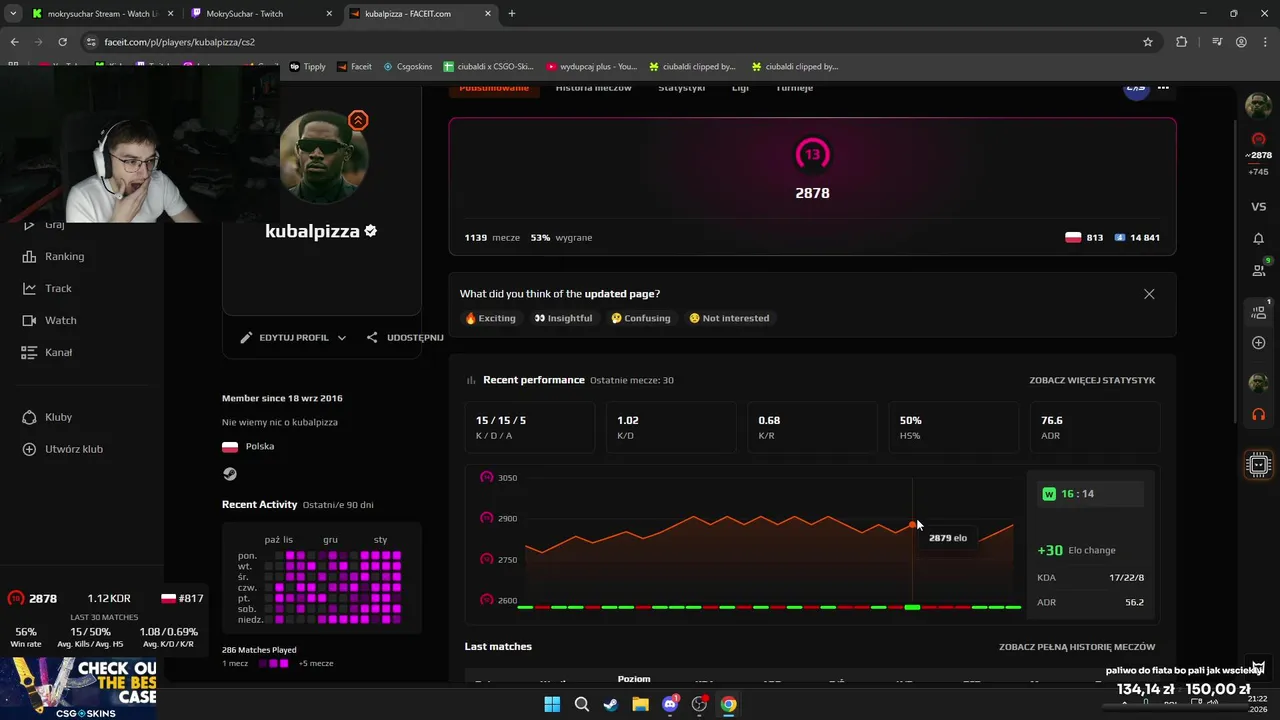Click the 76.6 ADR stat card

[1094, 428]
